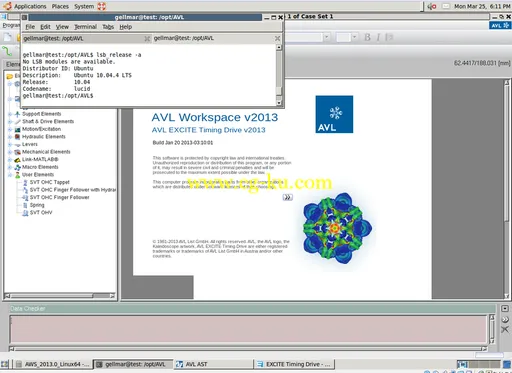Click the terminal scrollbar down arrow
Viewport: 512px width, 373px height.
tap(279, 103)
